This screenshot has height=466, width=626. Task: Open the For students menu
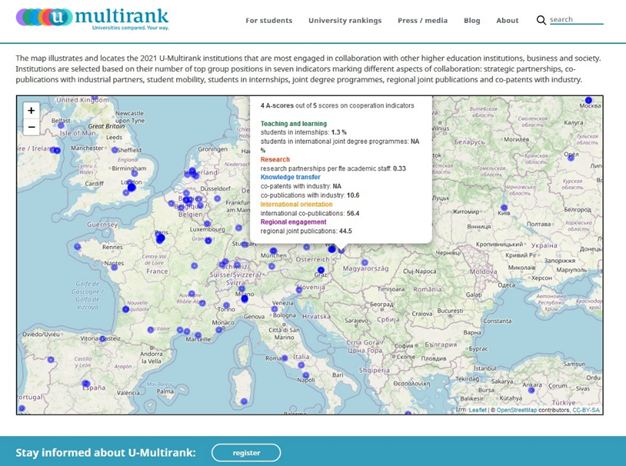pos(269,20)
